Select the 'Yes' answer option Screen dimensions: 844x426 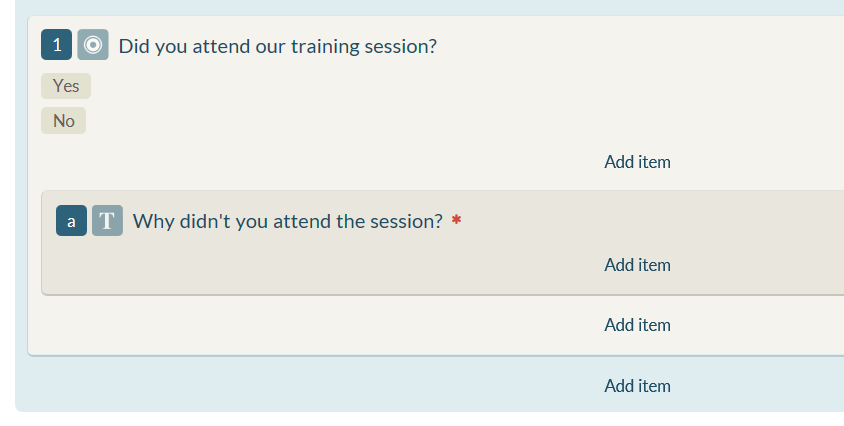point(66,86)
